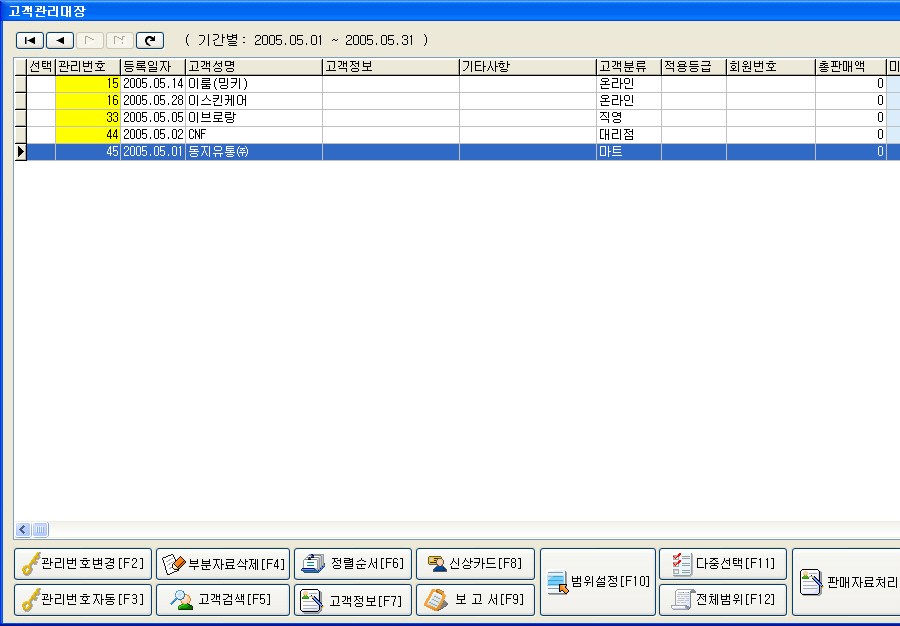The height and width of the screenshot is (626, 900).
Task: Open 보고서[F9] report
Action: point(475,600)
